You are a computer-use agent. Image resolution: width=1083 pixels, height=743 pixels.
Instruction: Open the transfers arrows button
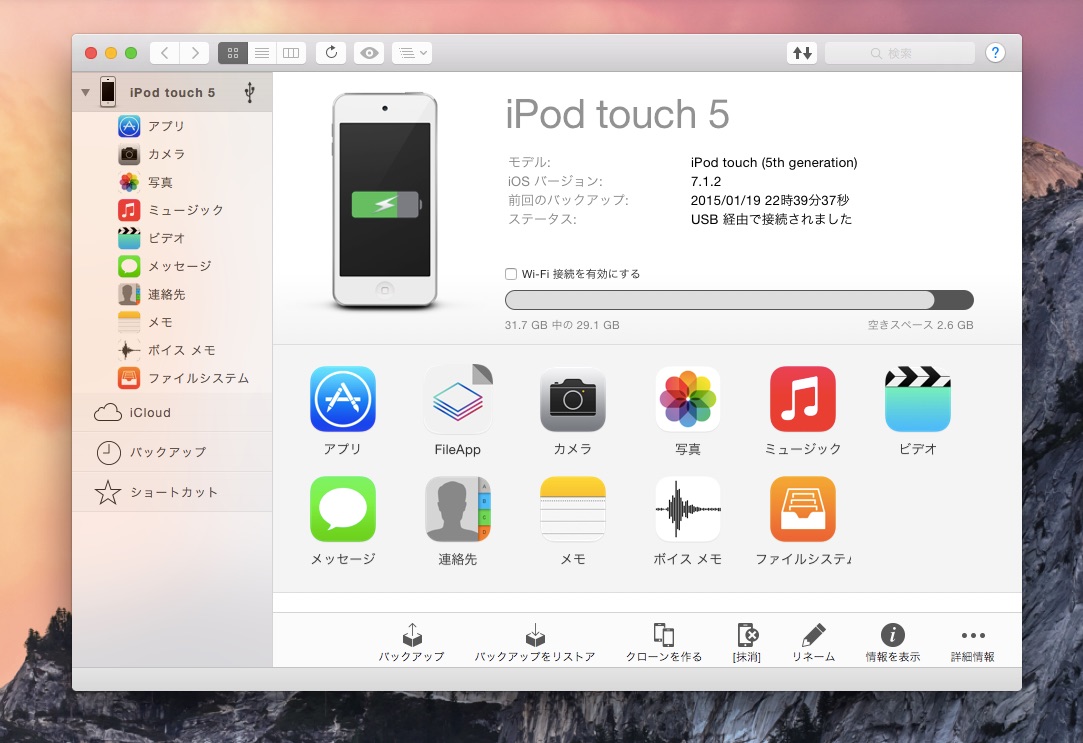802,52
